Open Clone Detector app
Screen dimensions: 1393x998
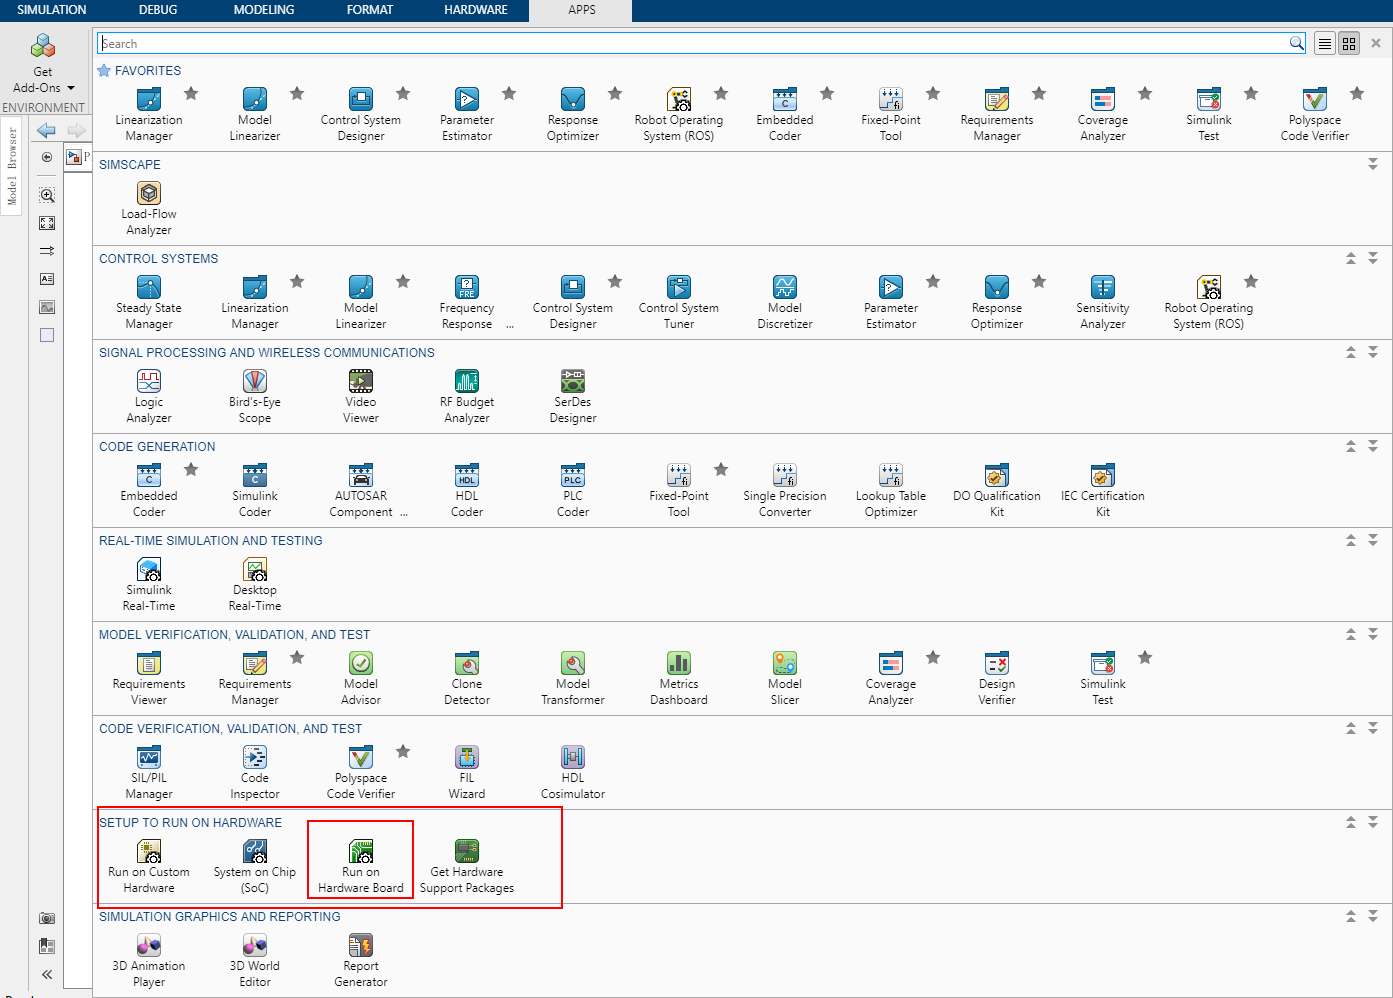(467, 678)
